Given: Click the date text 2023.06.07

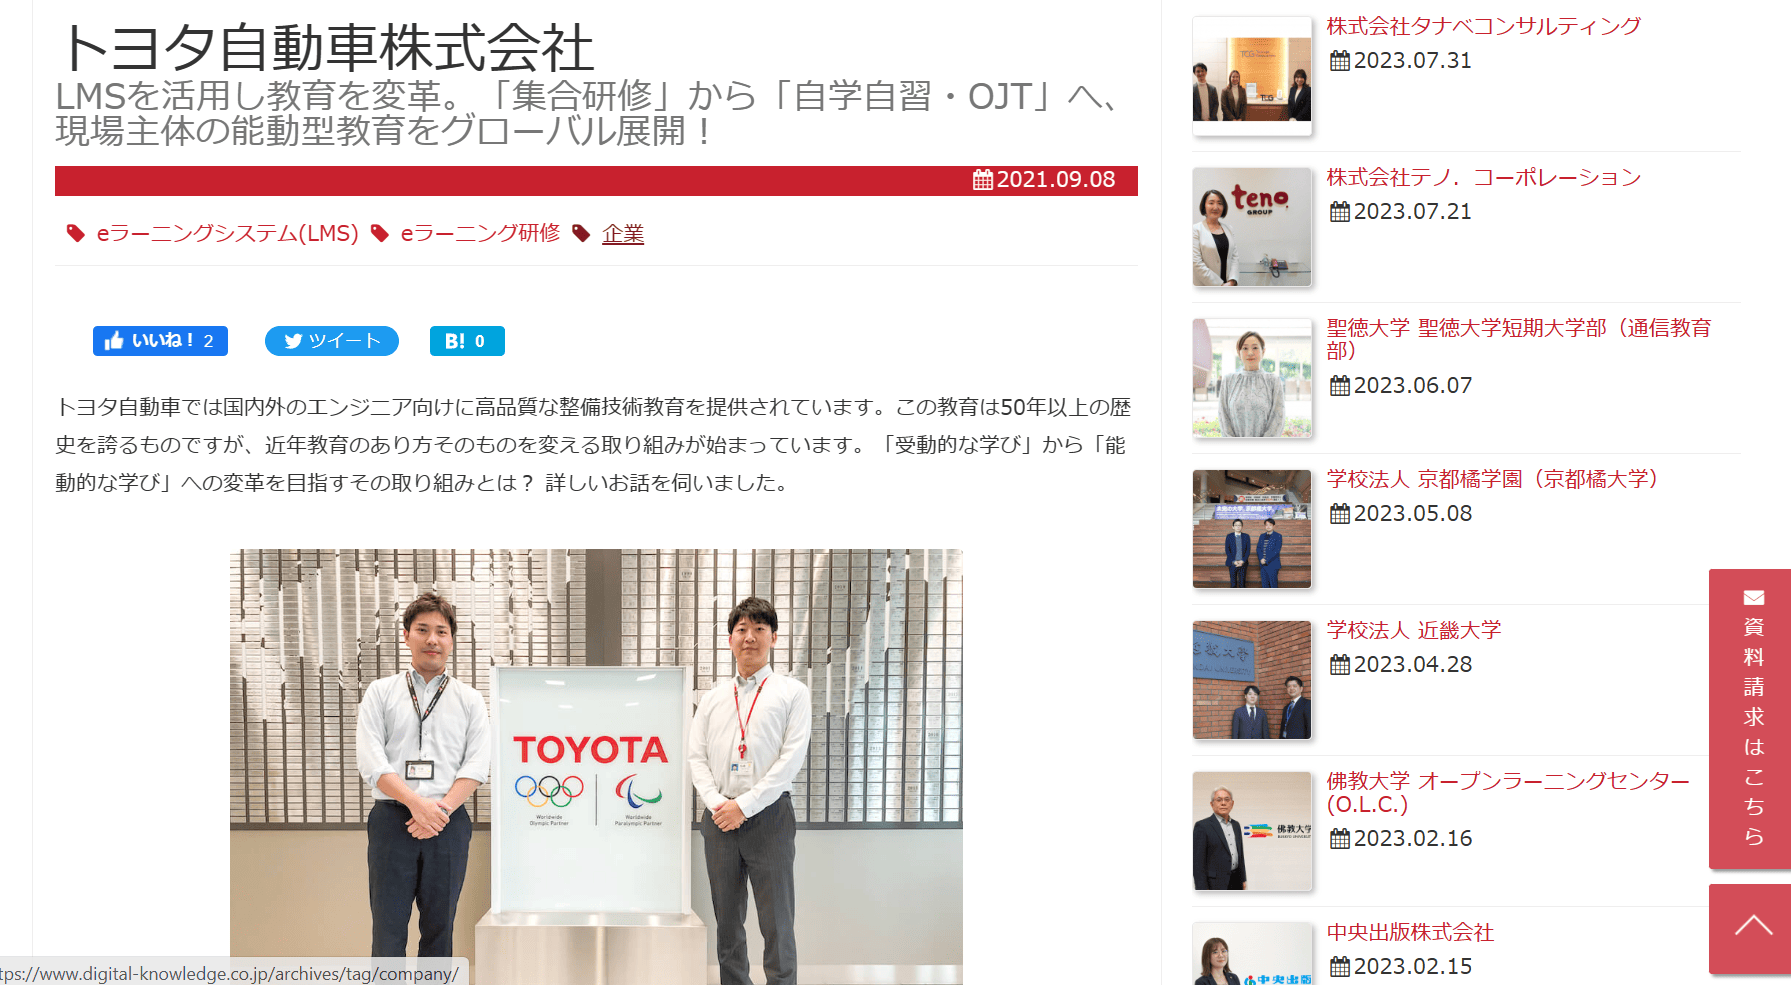Looking at the screenshot, I should [1413, 386].
